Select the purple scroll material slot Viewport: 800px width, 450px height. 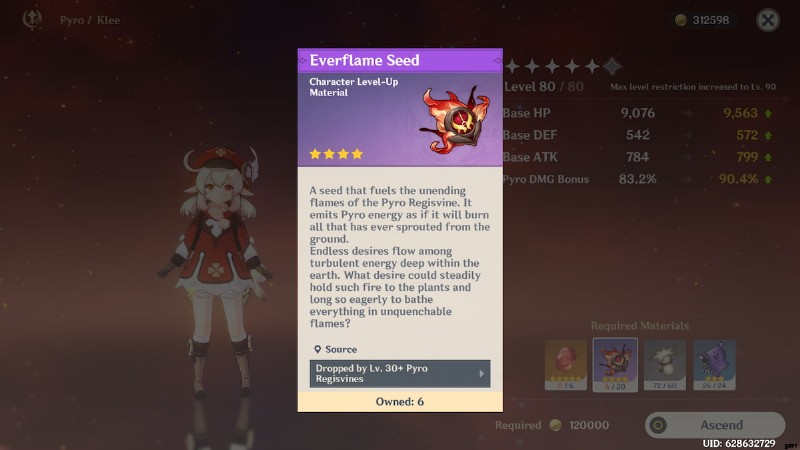(714, 365)
